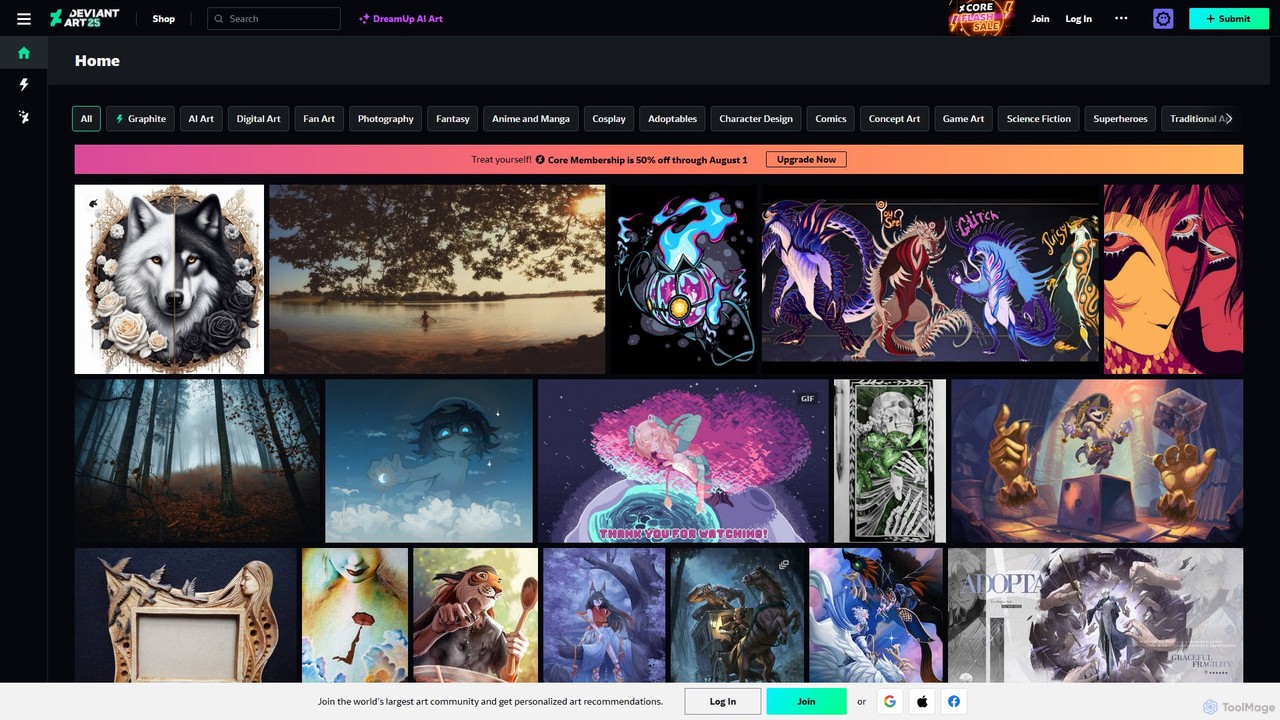Select the Home icon in sidebar
1280x720 pixels.
tap(24, 53)
